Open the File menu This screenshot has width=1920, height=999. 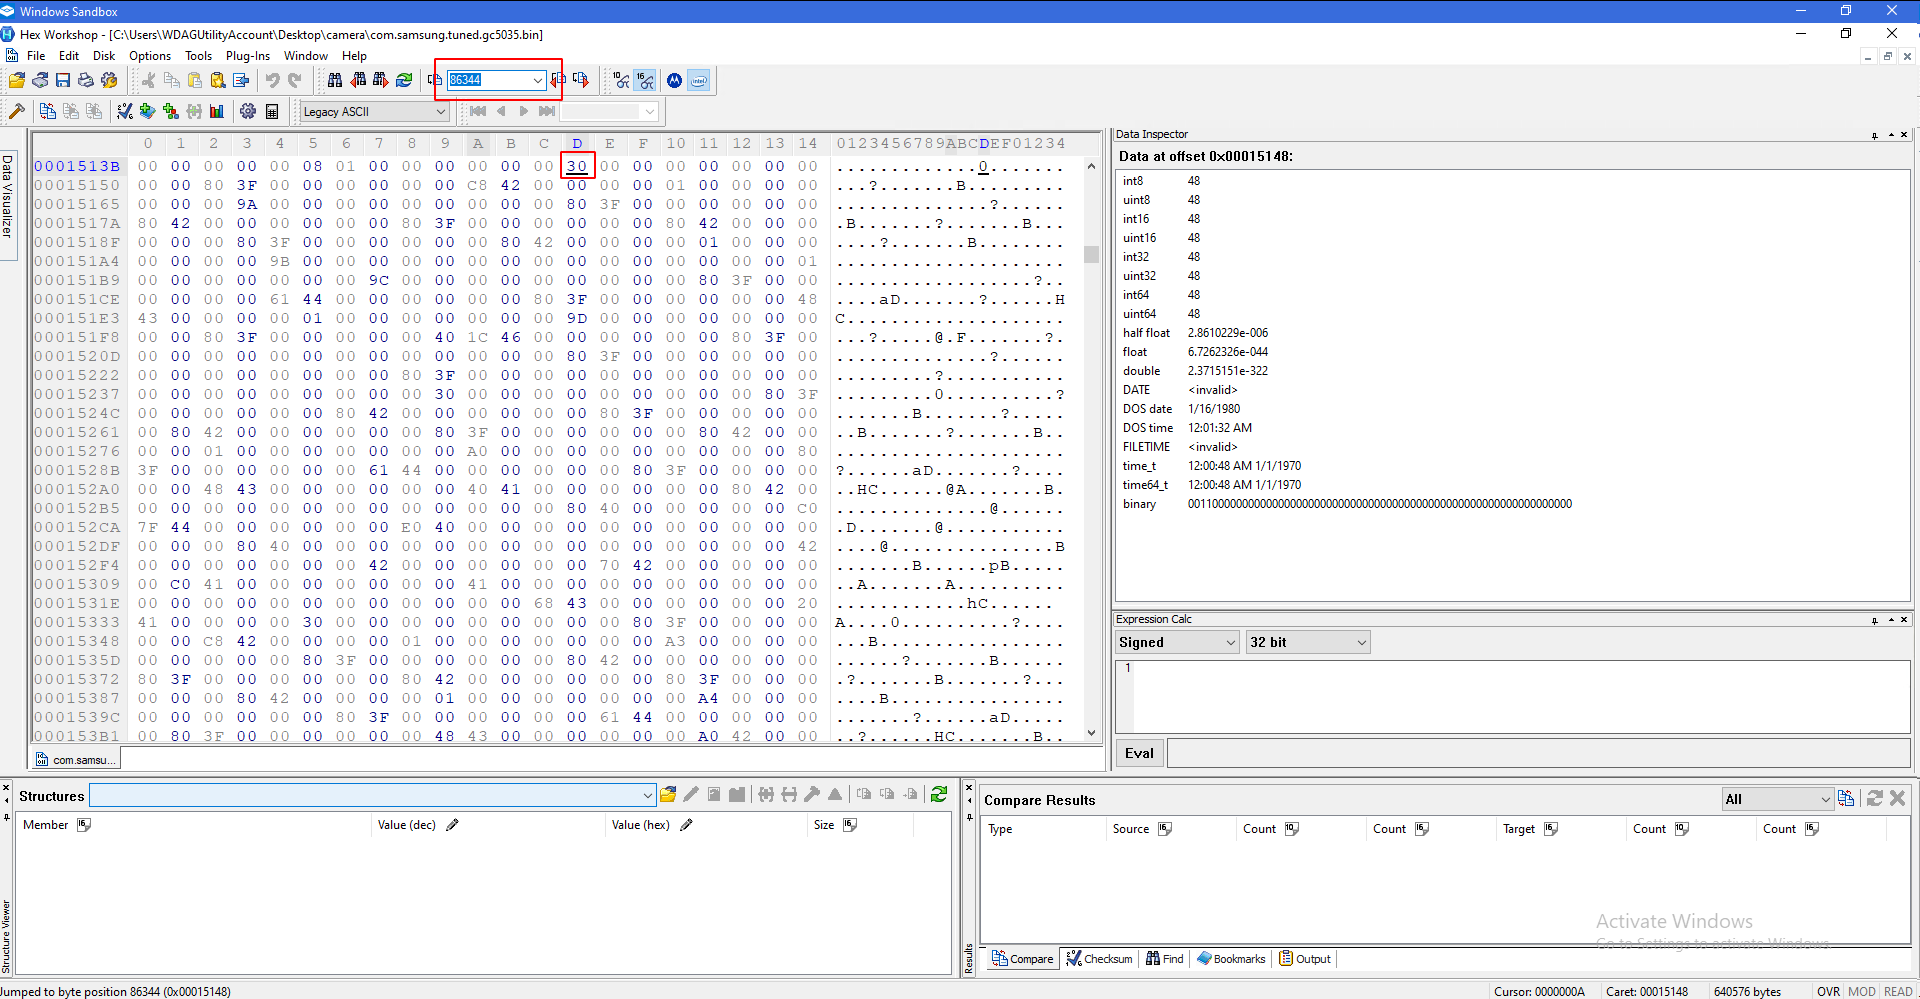(x=36, y=56)
